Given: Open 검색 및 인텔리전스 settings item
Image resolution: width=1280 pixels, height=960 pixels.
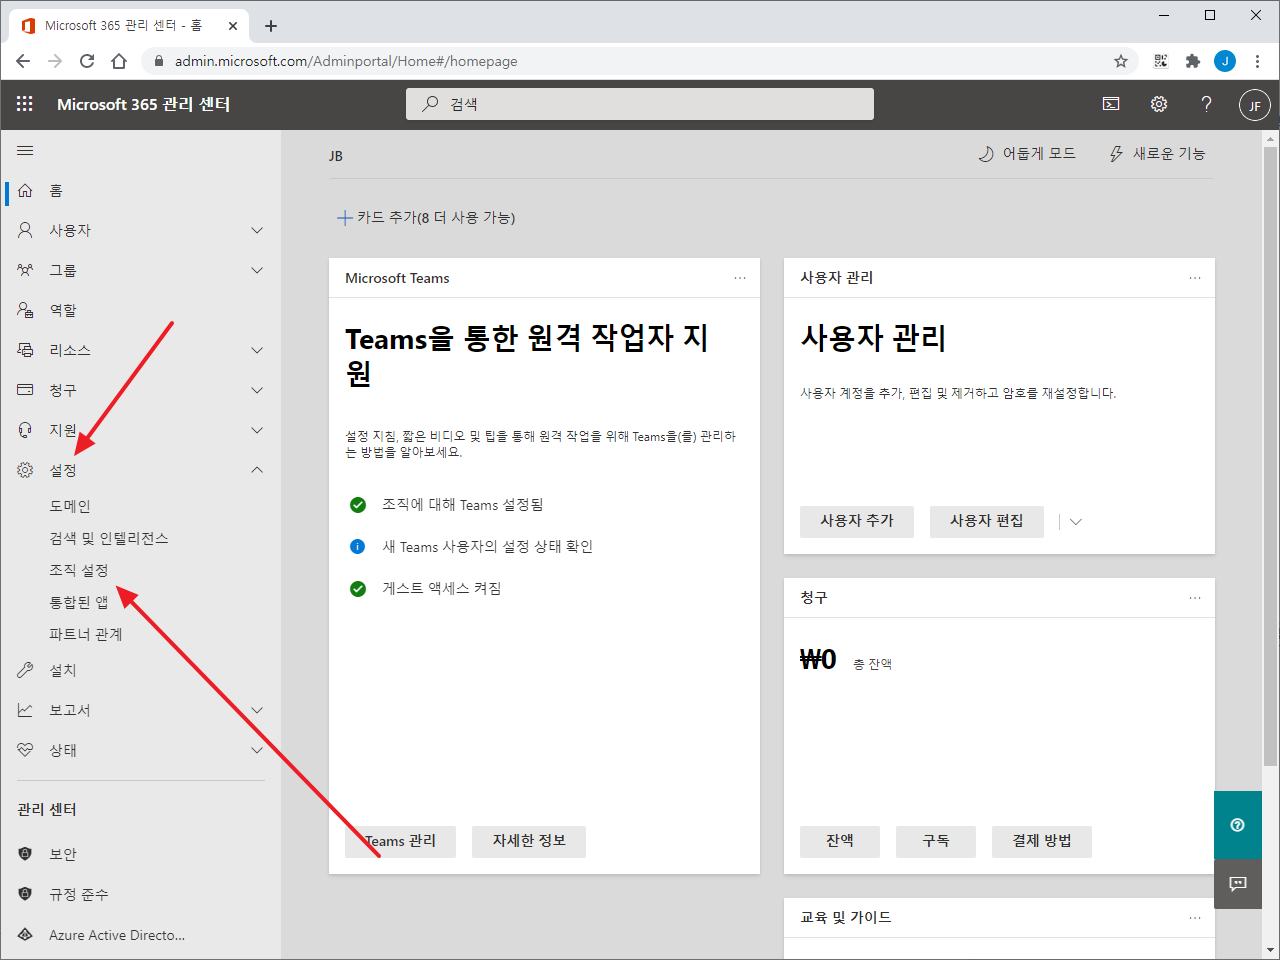Looking at the screenshot, I should point(109,538).
